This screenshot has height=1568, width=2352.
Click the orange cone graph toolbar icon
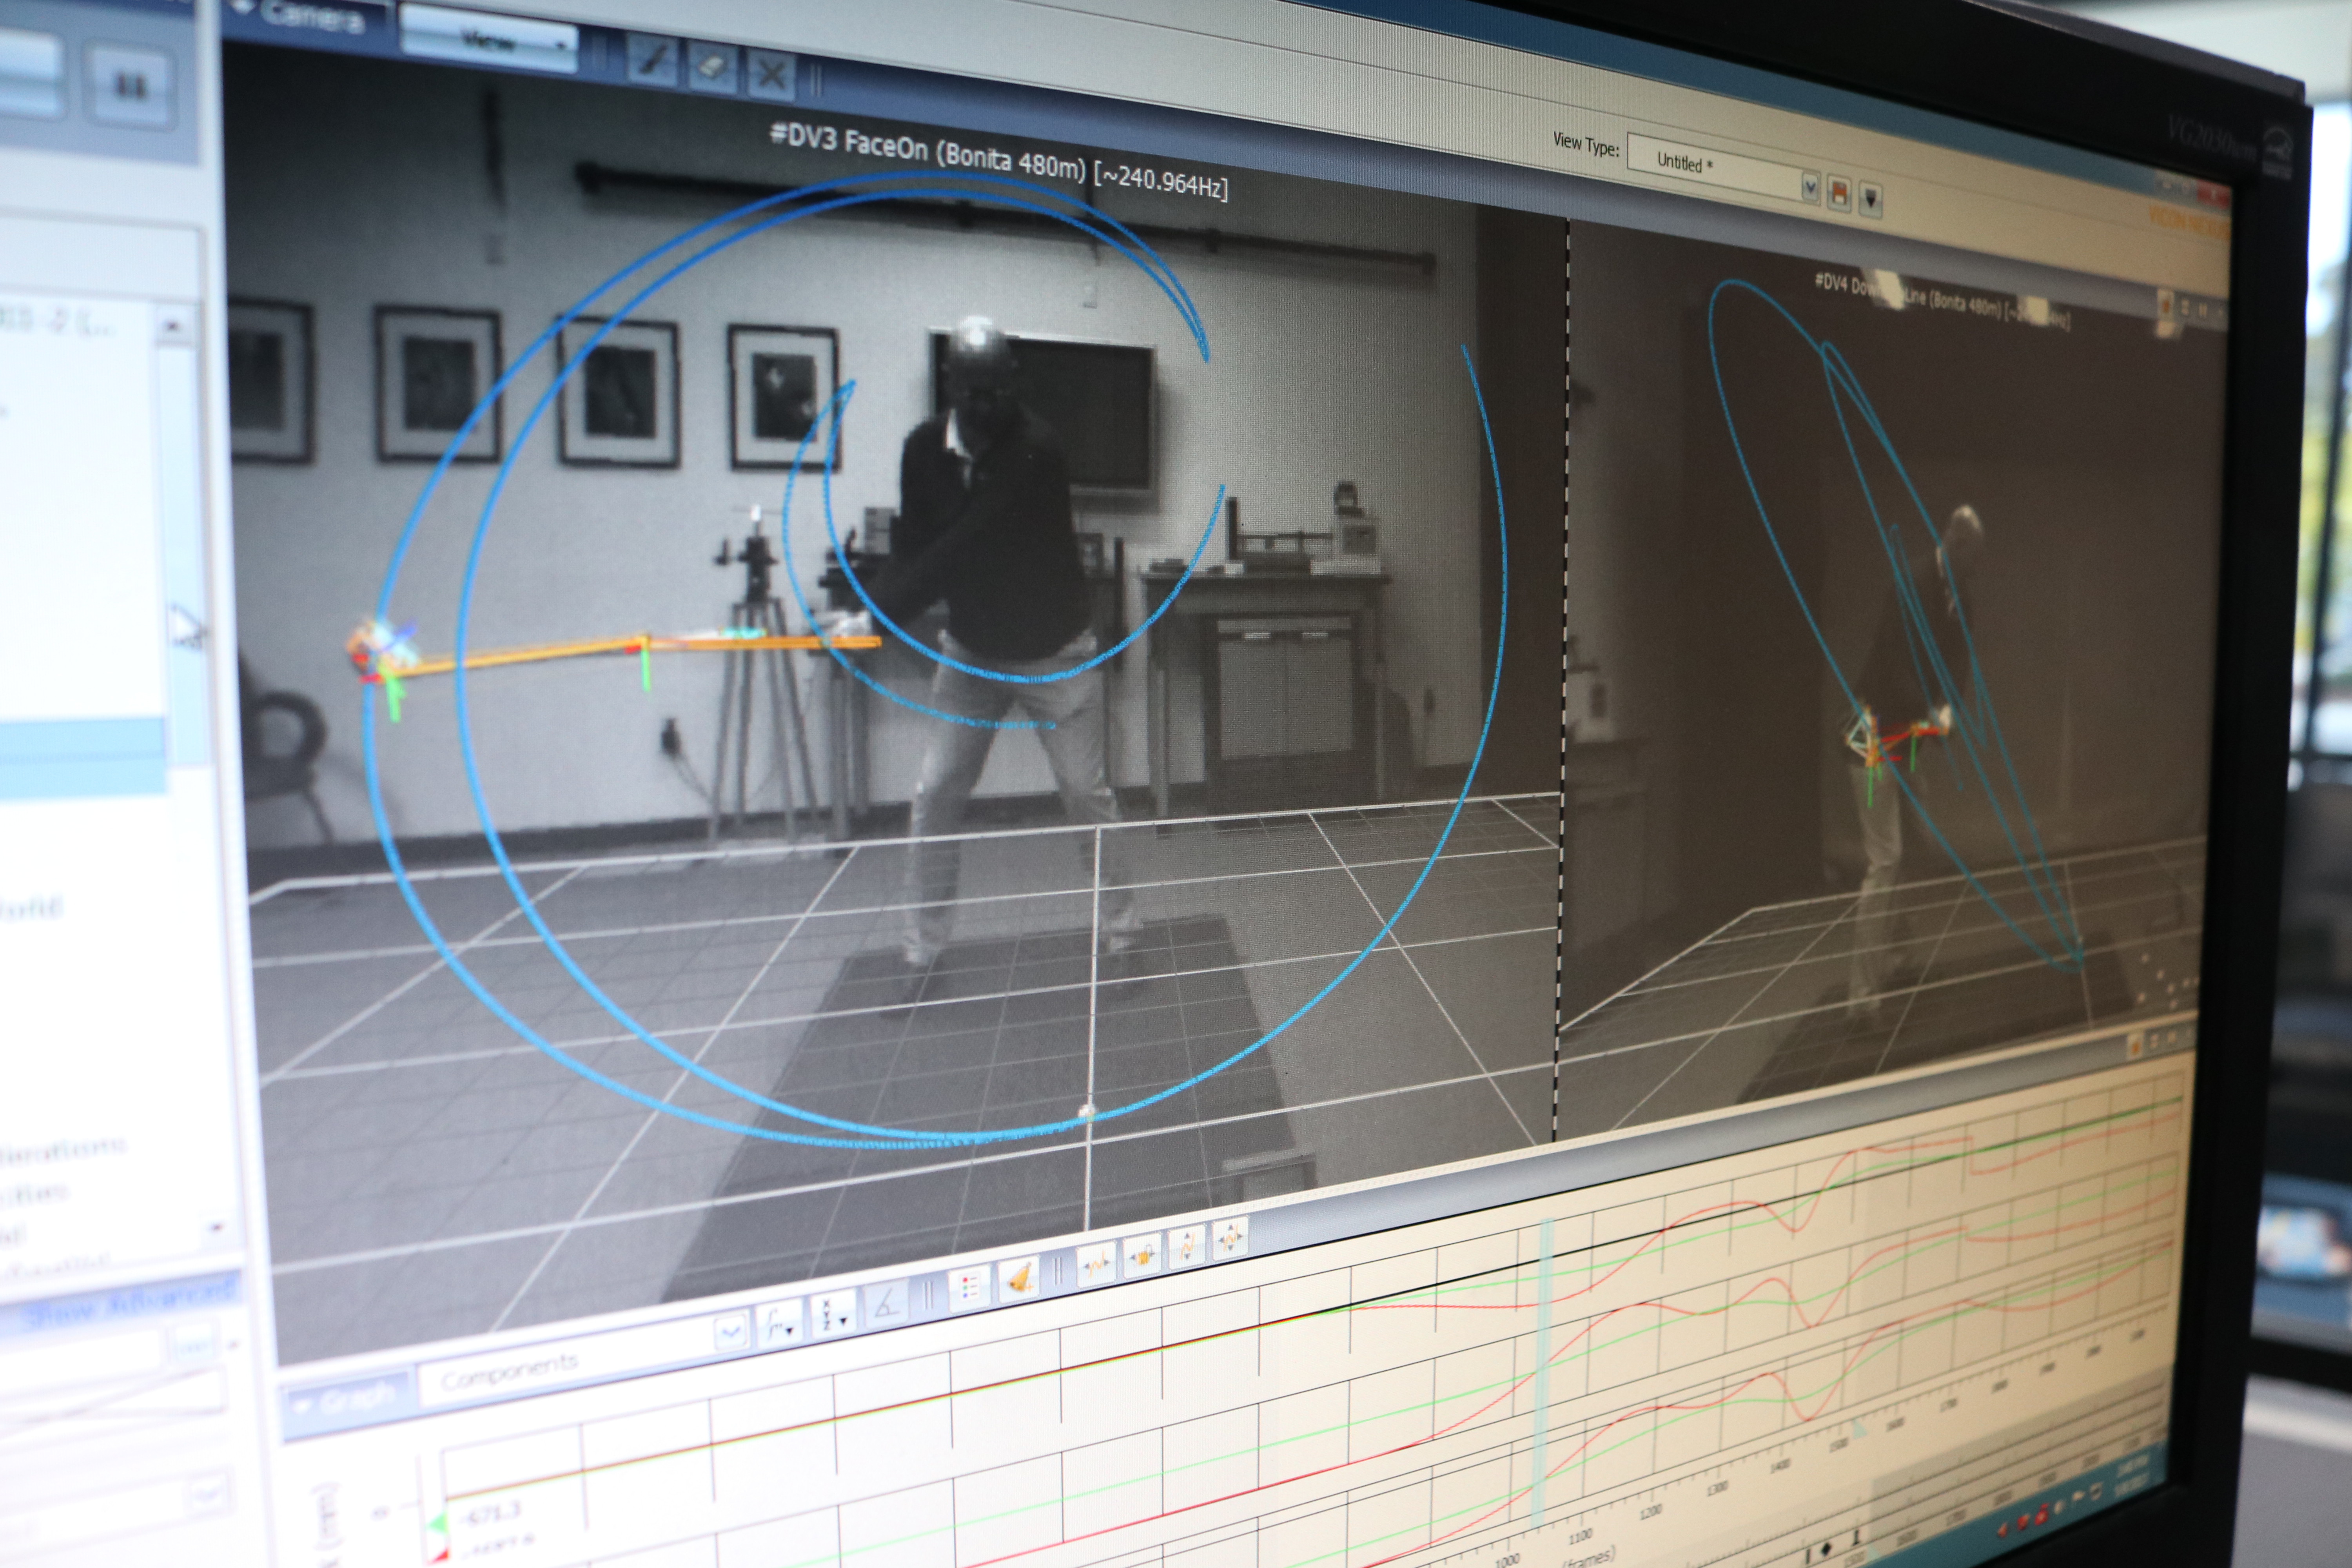[1019, 1279]
